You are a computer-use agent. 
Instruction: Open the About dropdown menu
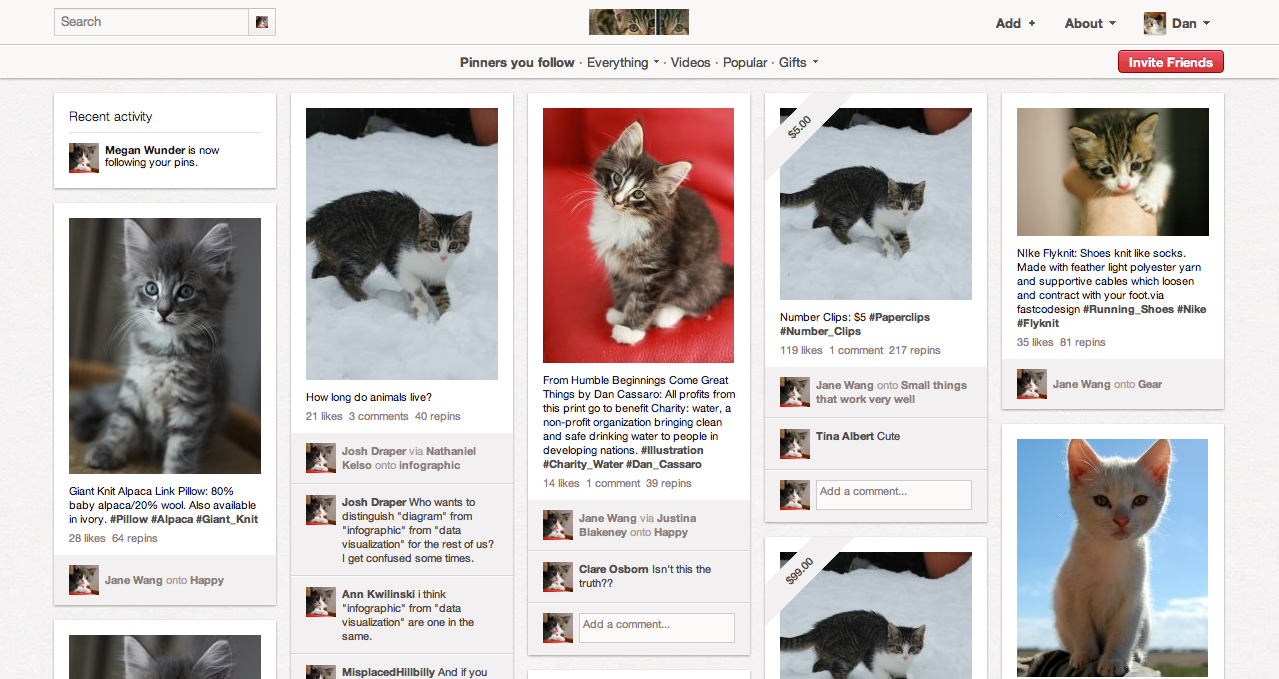tap(1089, 23)
